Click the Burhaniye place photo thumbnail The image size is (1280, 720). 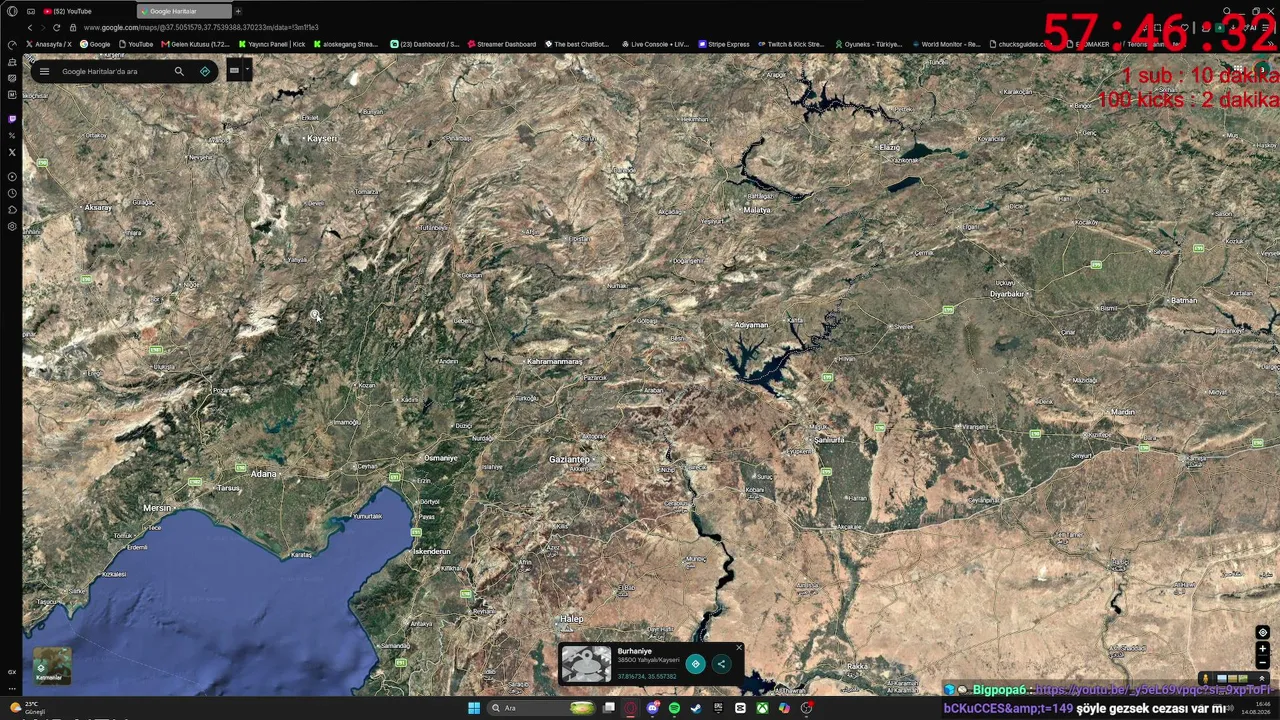pyautogui.click(x=586, y=664)
